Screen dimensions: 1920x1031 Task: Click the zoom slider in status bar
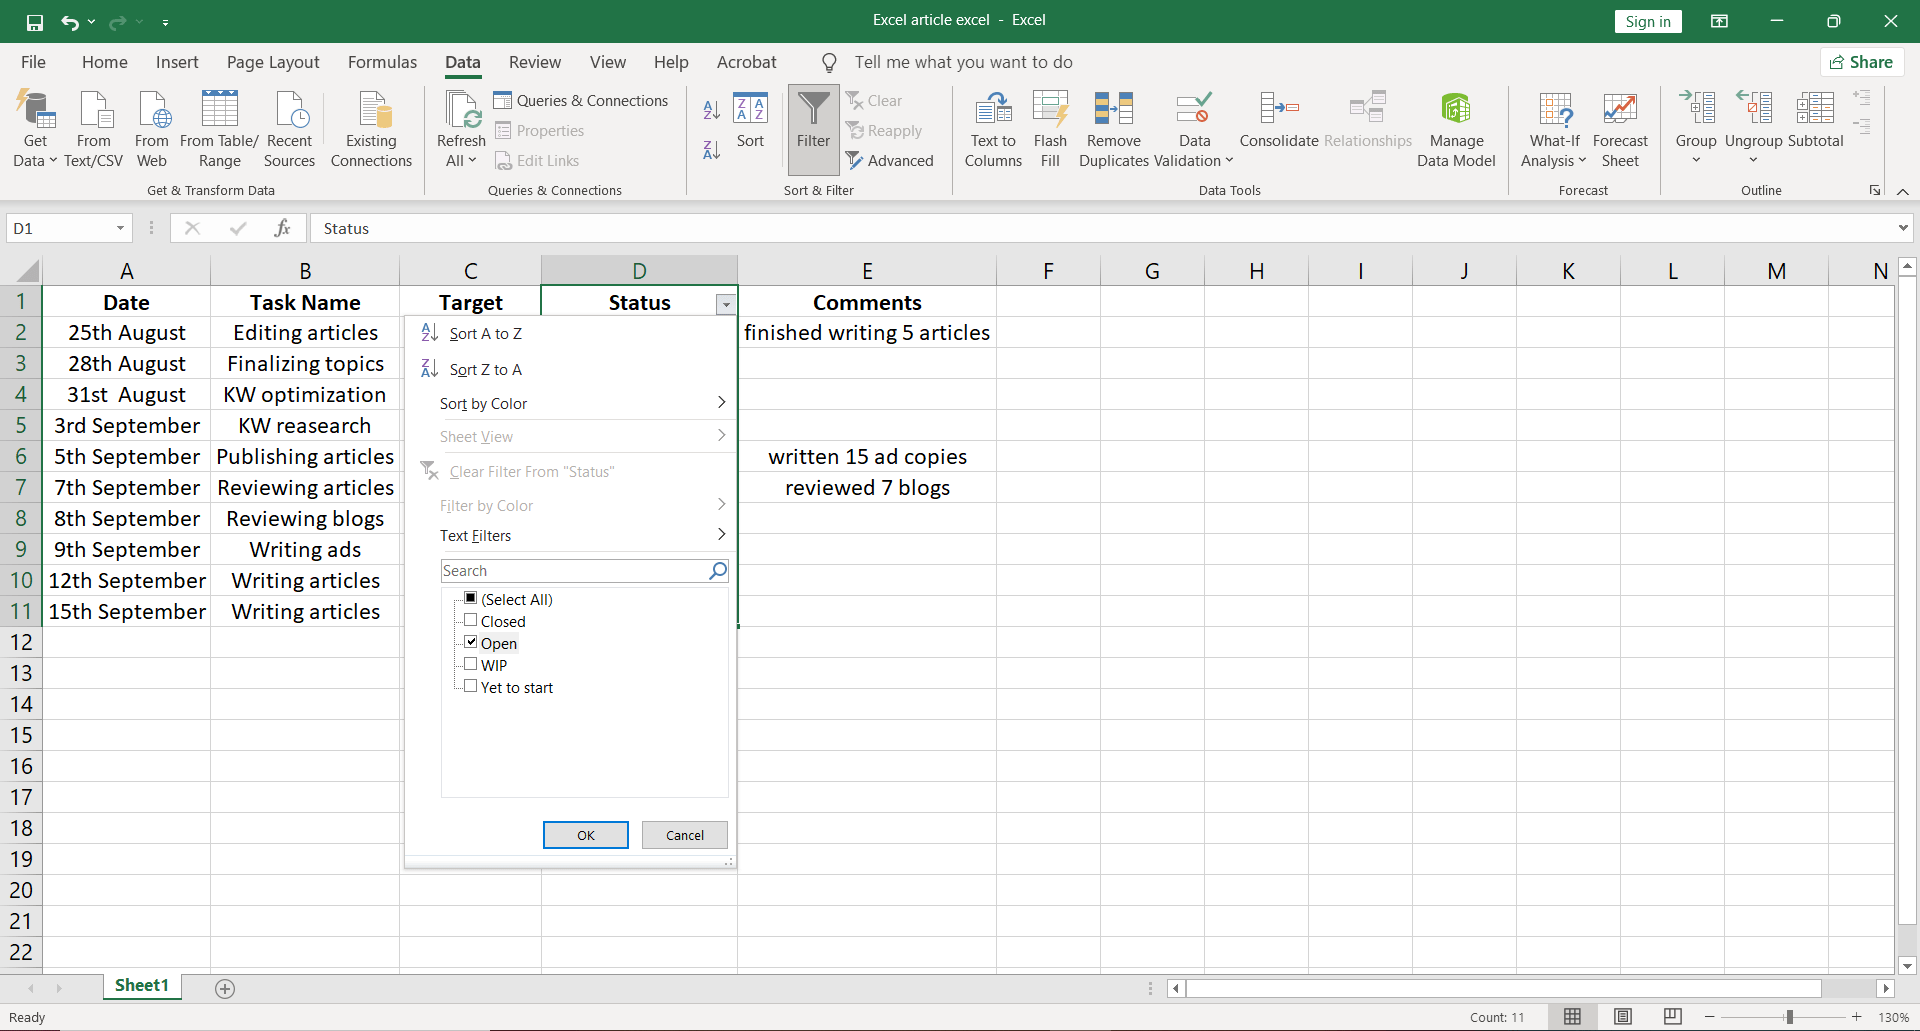tap(1789, 1017)
